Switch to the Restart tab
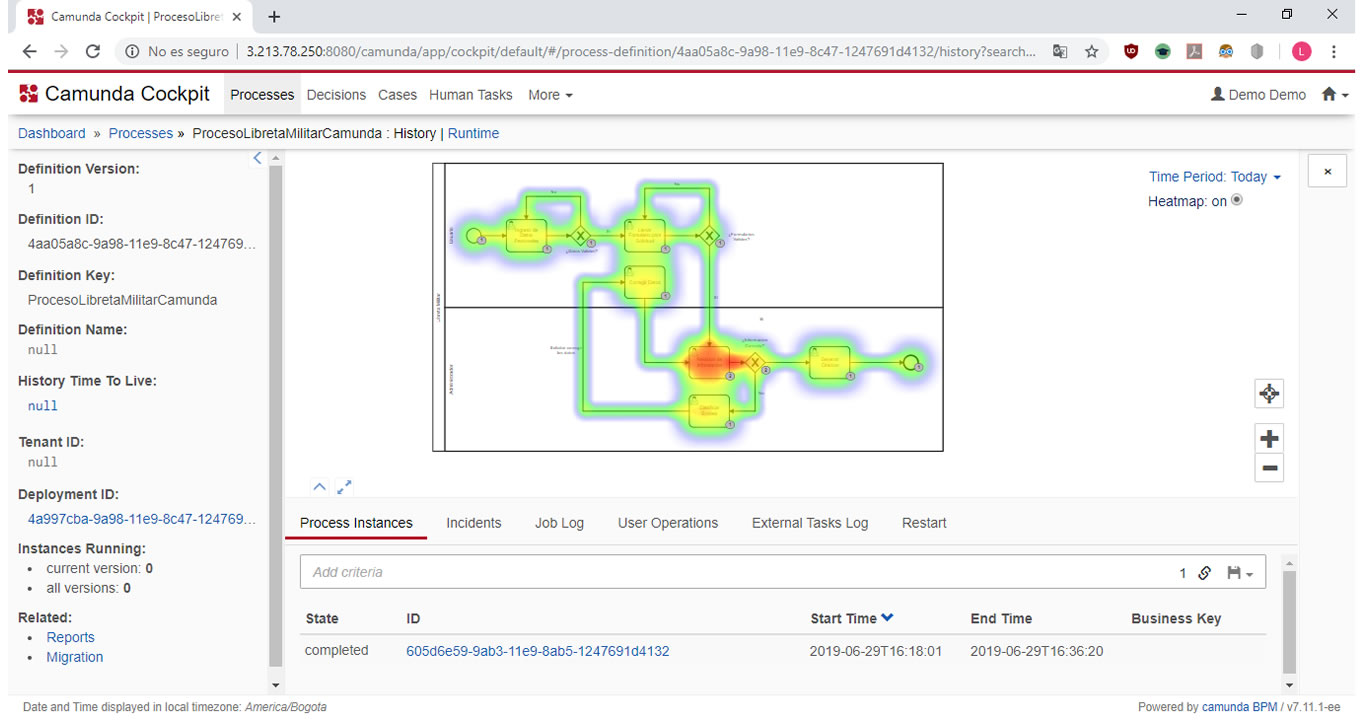The height and width of the screenshot is (720, 1370). [924, 523]
